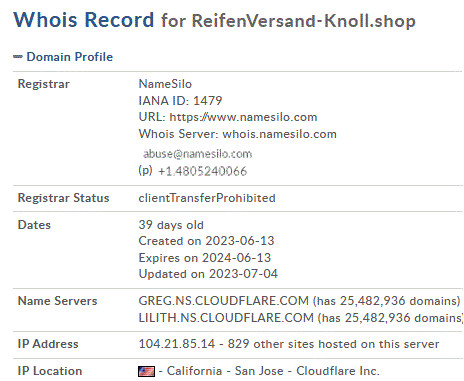464x381 pixels.
Task: Click the abuse@namesilo.com email image
Action: click(x=197, y=154)
